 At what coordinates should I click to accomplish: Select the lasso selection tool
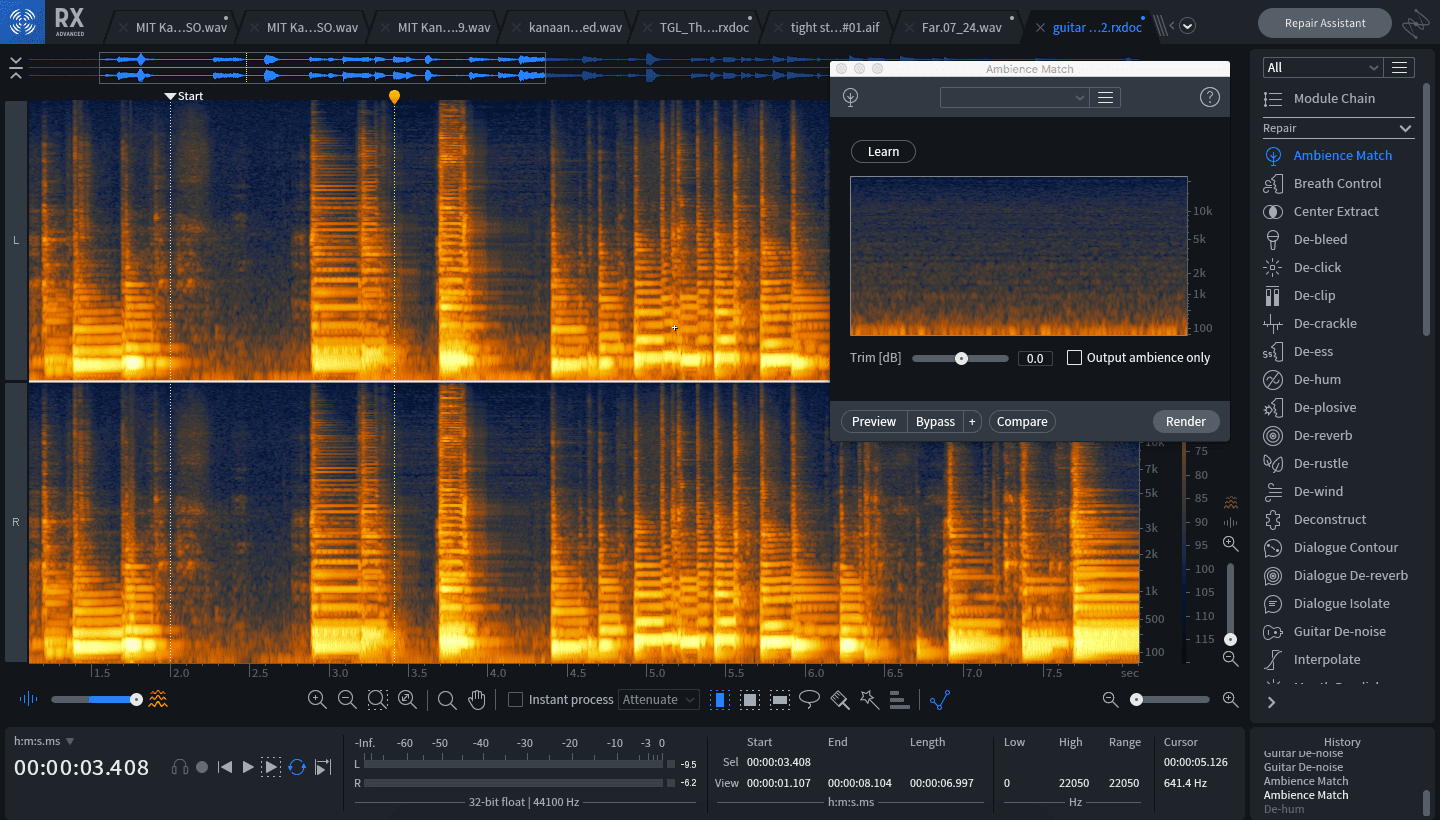(x=810, y=699)
